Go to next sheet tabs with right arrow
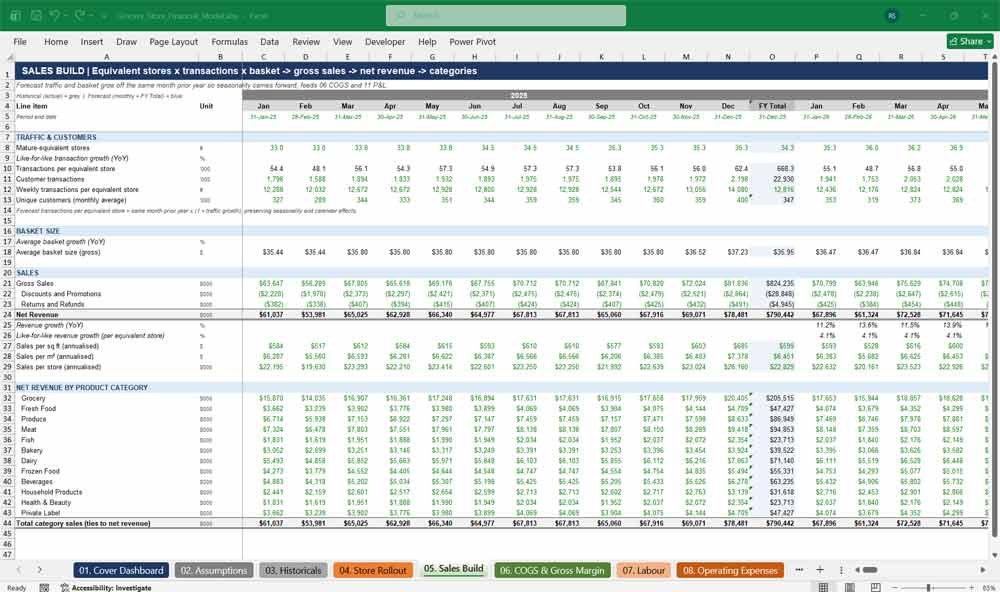 click(x=40, y=570)
